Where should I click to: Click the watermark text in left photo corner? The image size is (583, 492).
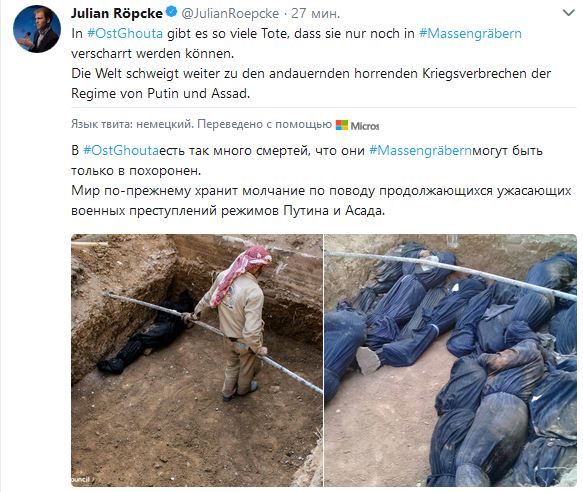[x=81, y=480]
